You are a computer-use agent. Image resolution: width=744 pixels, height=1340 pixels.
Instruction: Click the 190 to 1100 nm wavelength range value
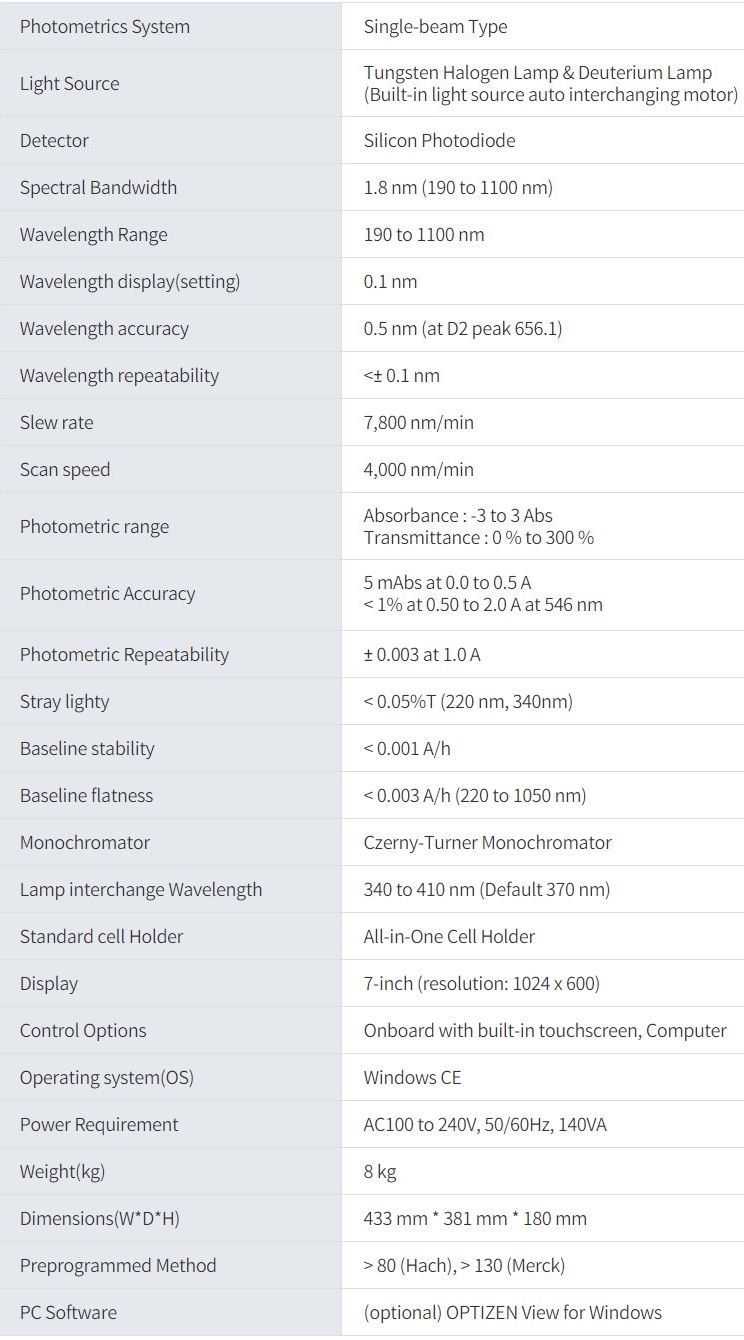click(424, 235)
